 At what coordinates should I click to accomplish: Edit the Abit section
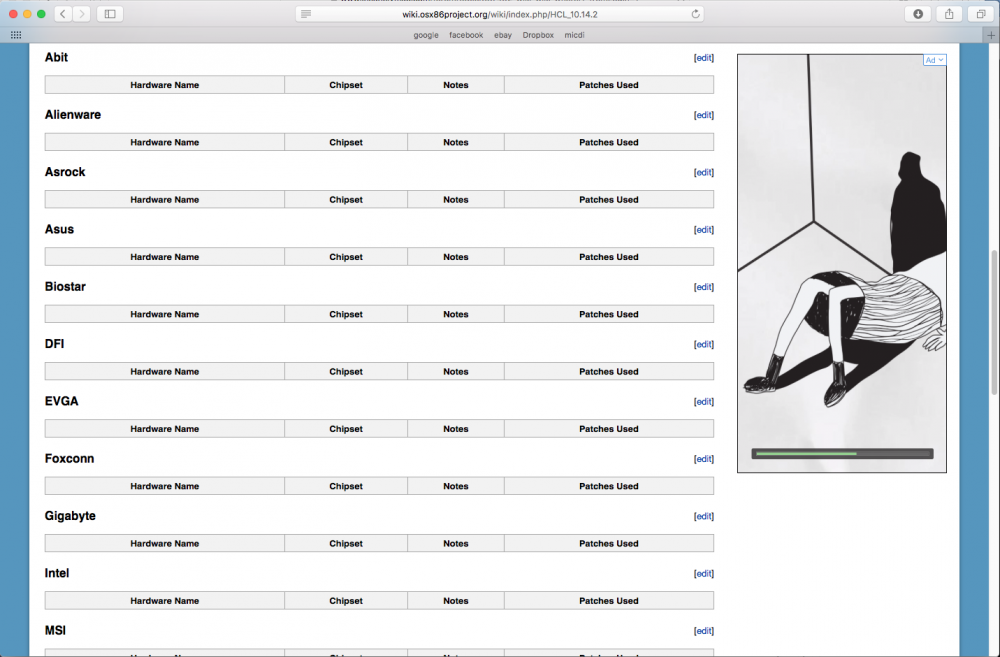703,58
